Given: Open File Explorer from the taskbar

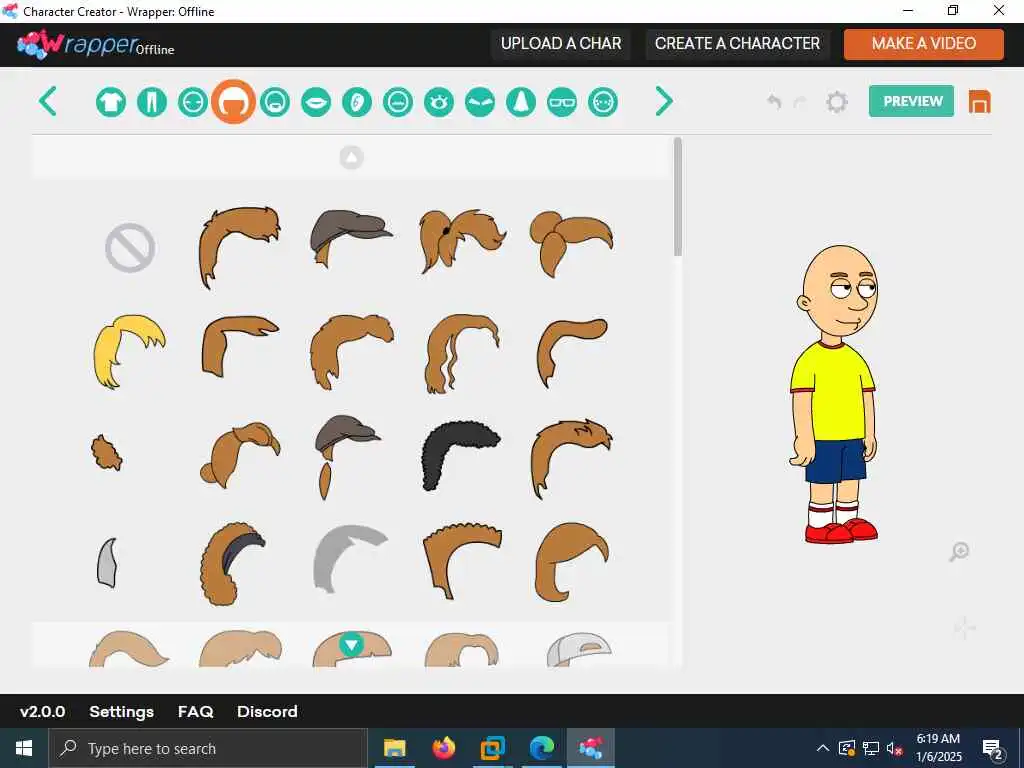Looking at the screenshot, I should pos(394,748).
